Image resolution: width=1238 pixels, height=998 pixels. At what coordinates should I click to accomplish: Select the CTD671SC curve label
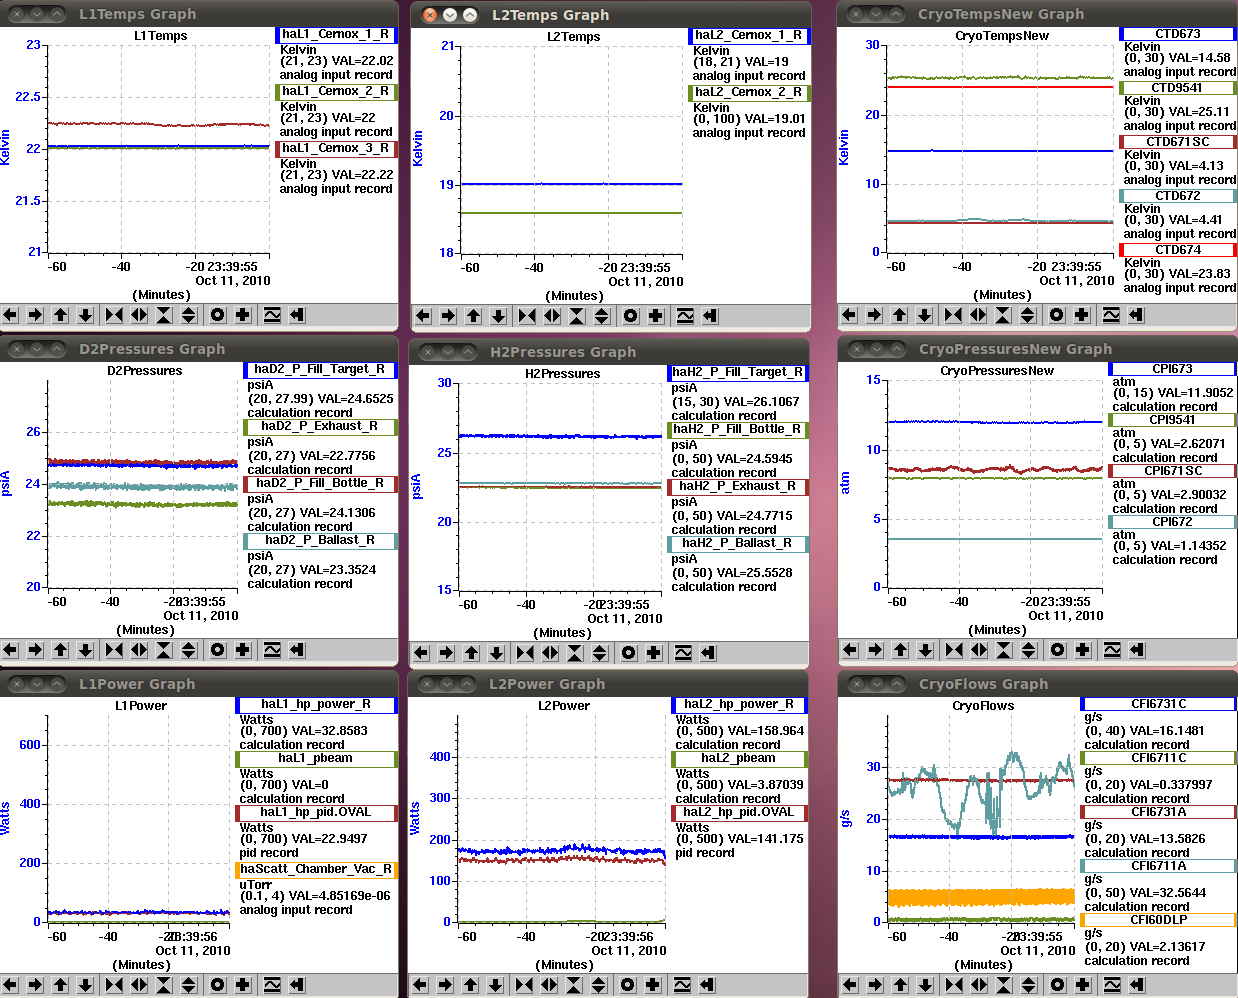(x=1178, y=142)
